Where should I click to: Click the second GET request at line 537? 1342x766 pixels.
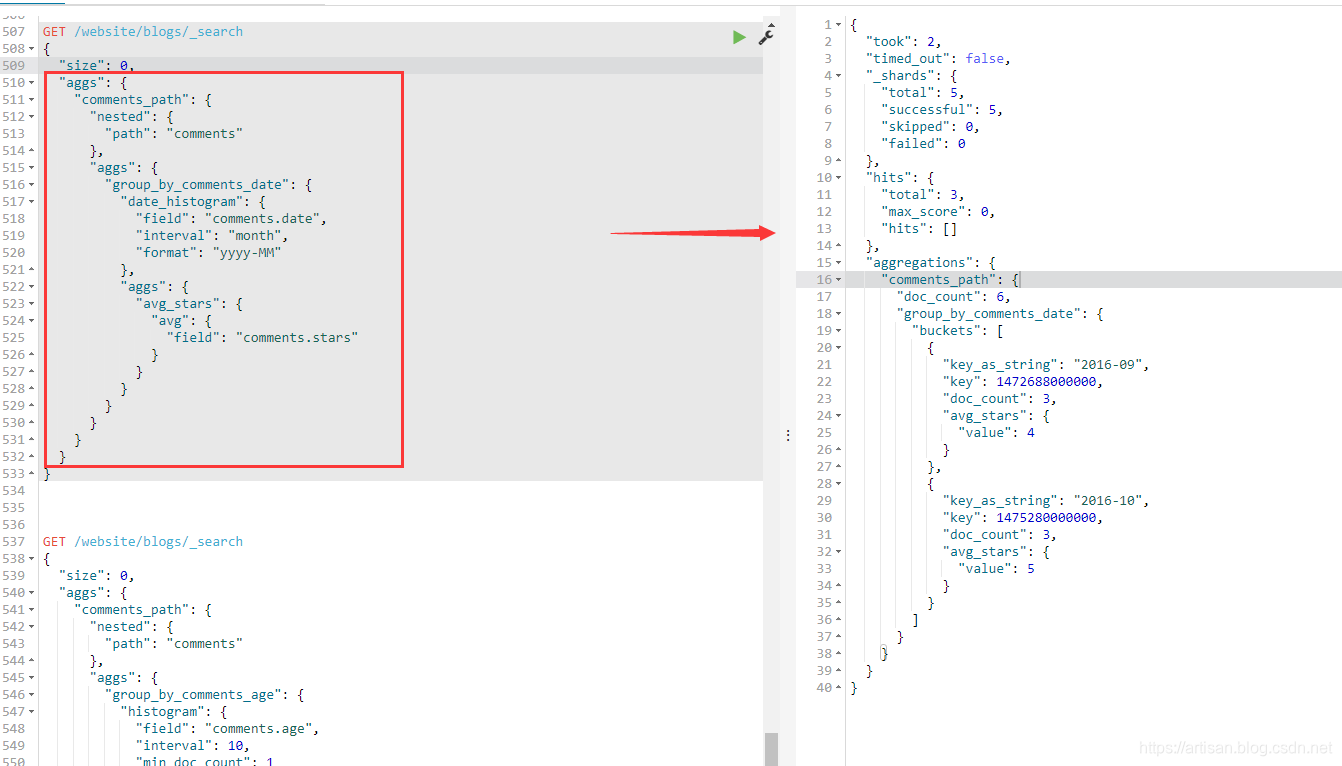[143, 542]
